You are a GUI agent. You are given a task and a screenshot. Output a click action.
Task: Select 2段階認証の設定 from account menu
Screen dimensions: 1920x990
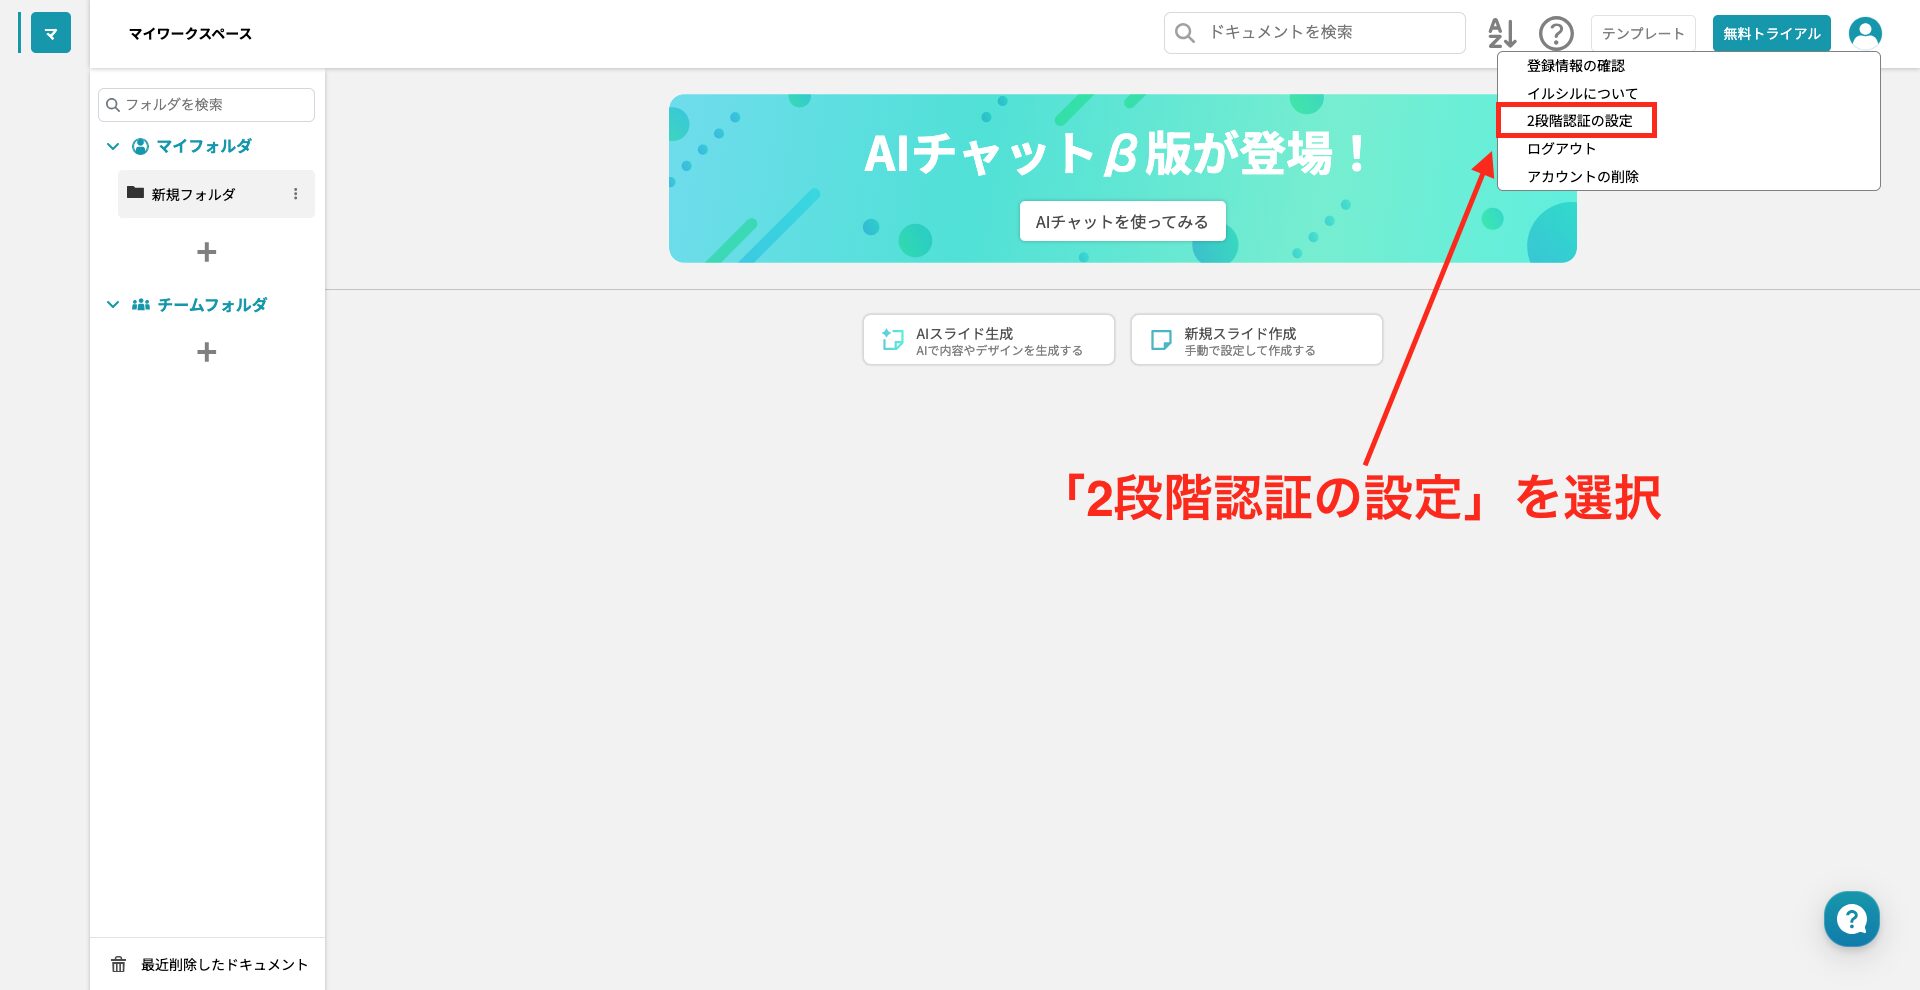(1577, 121)
